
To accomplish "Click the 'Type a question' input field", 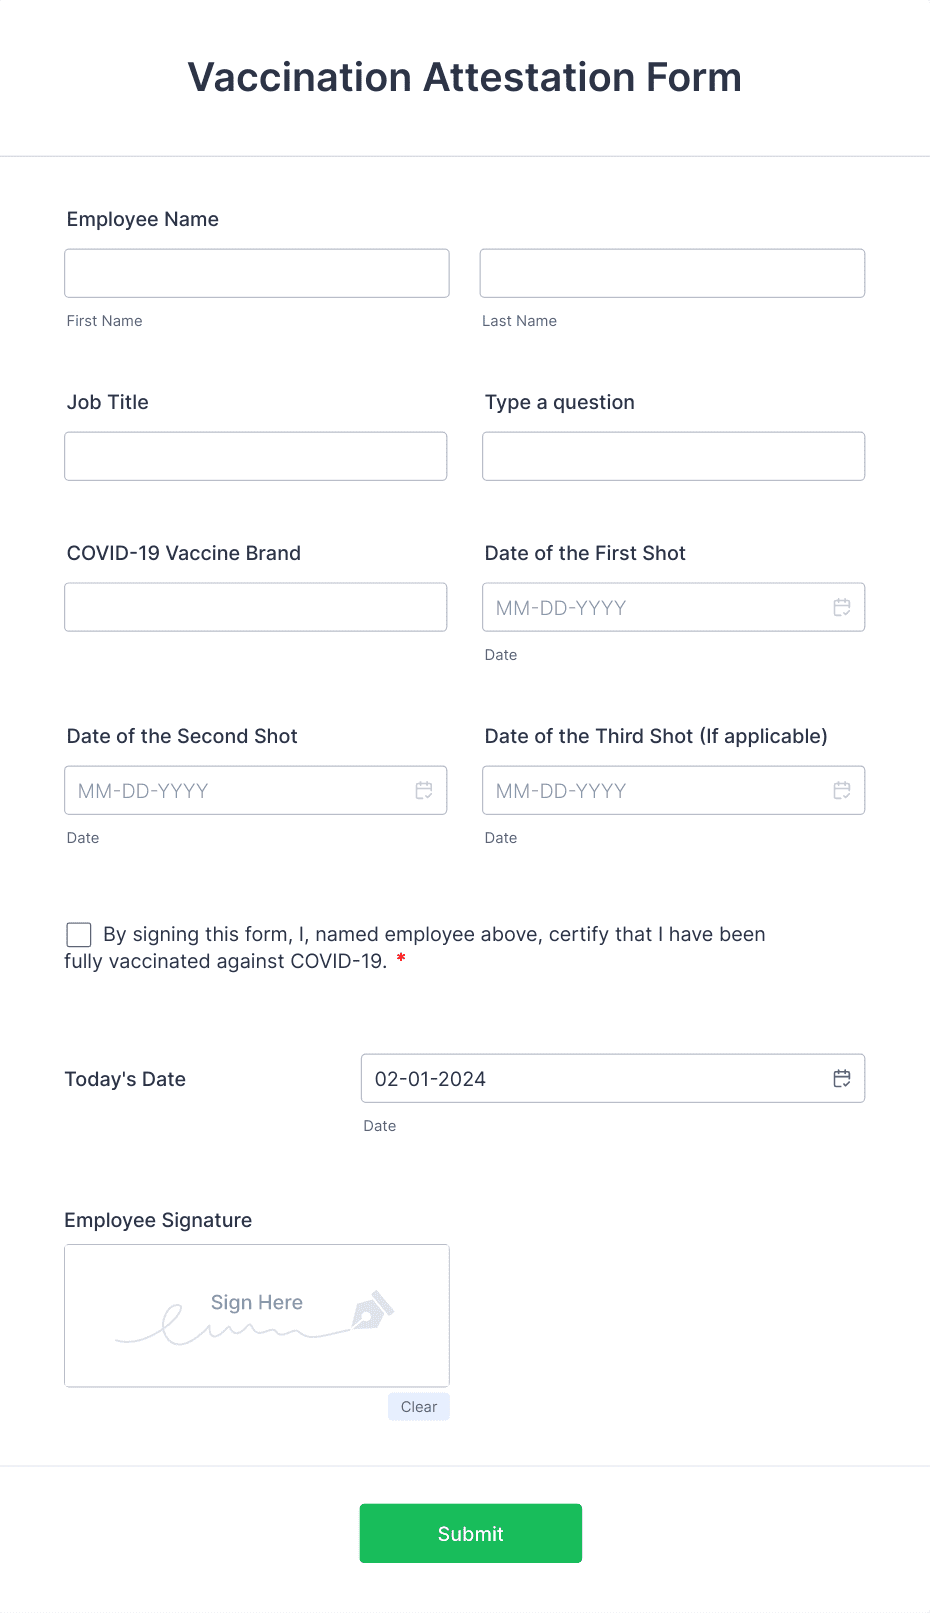I will [672, 455].
